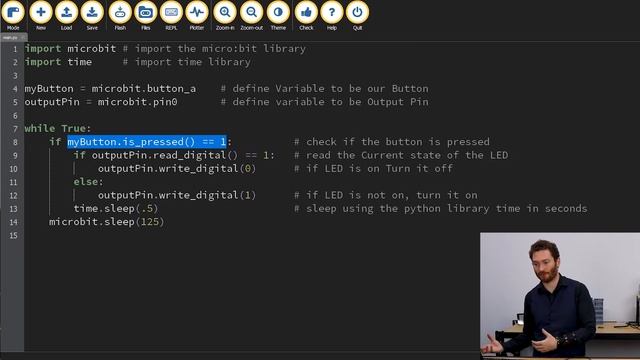
Task: Click highlighted "myButton.is_pressed() == 1" text
Action: coord(147,142)
